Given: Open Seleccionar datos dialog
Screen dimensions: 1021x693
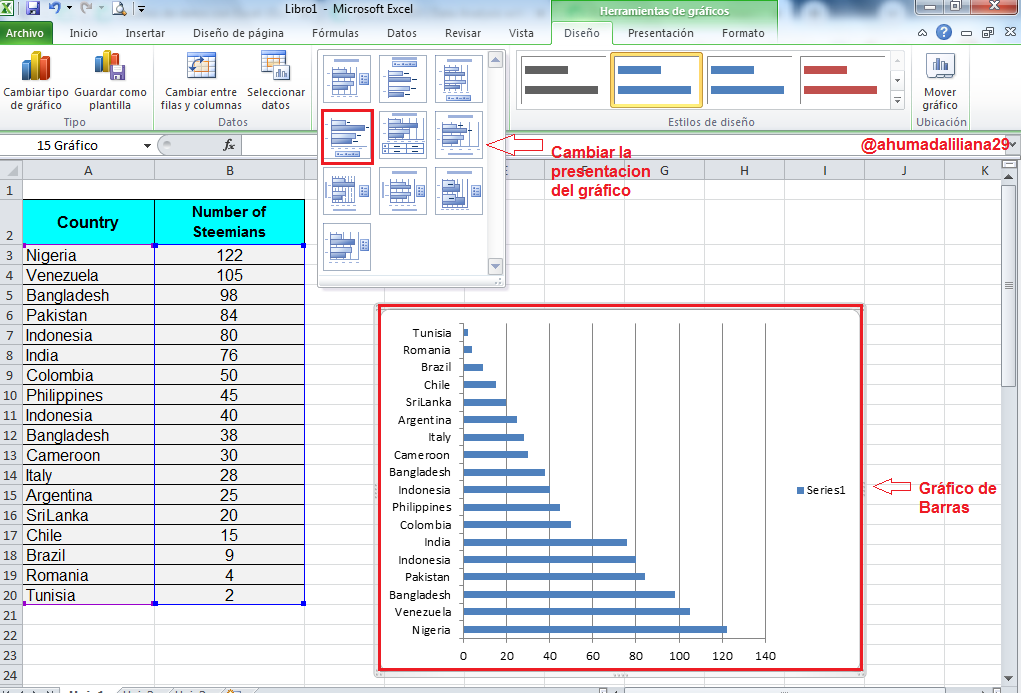Looking at the screenshot, I should pyautogui.click(x=276, y=80).
